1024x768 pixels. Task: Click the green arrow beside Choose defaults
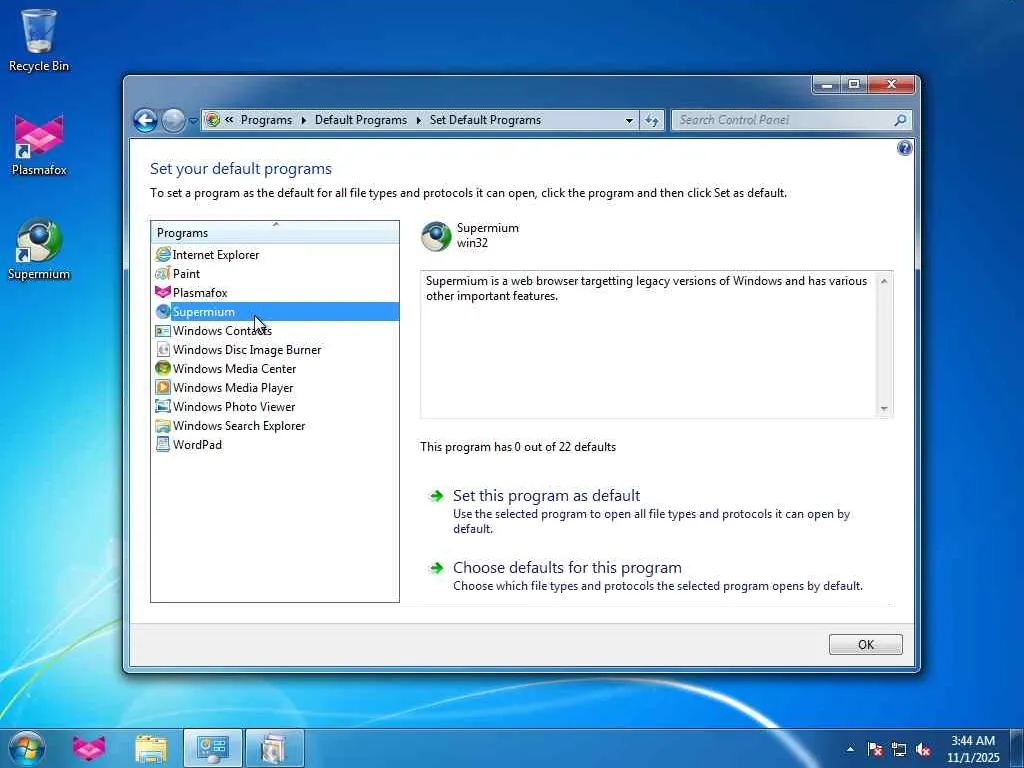436,568
